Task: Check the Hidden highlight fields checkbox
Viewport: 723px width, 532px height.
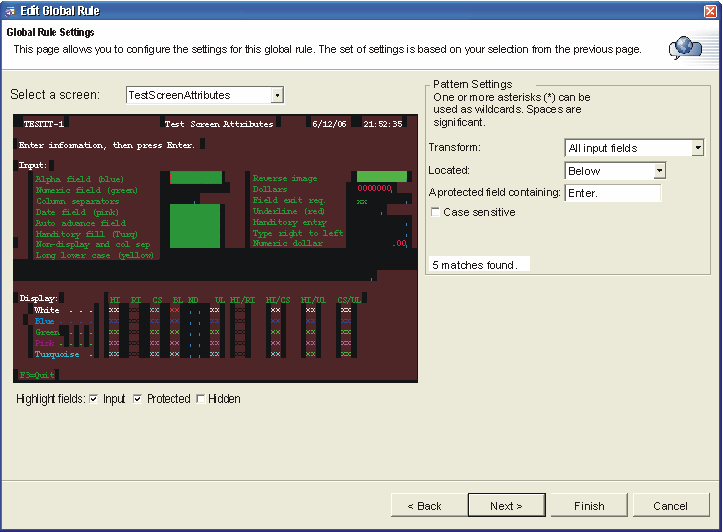Action: (x=200, y=399)
